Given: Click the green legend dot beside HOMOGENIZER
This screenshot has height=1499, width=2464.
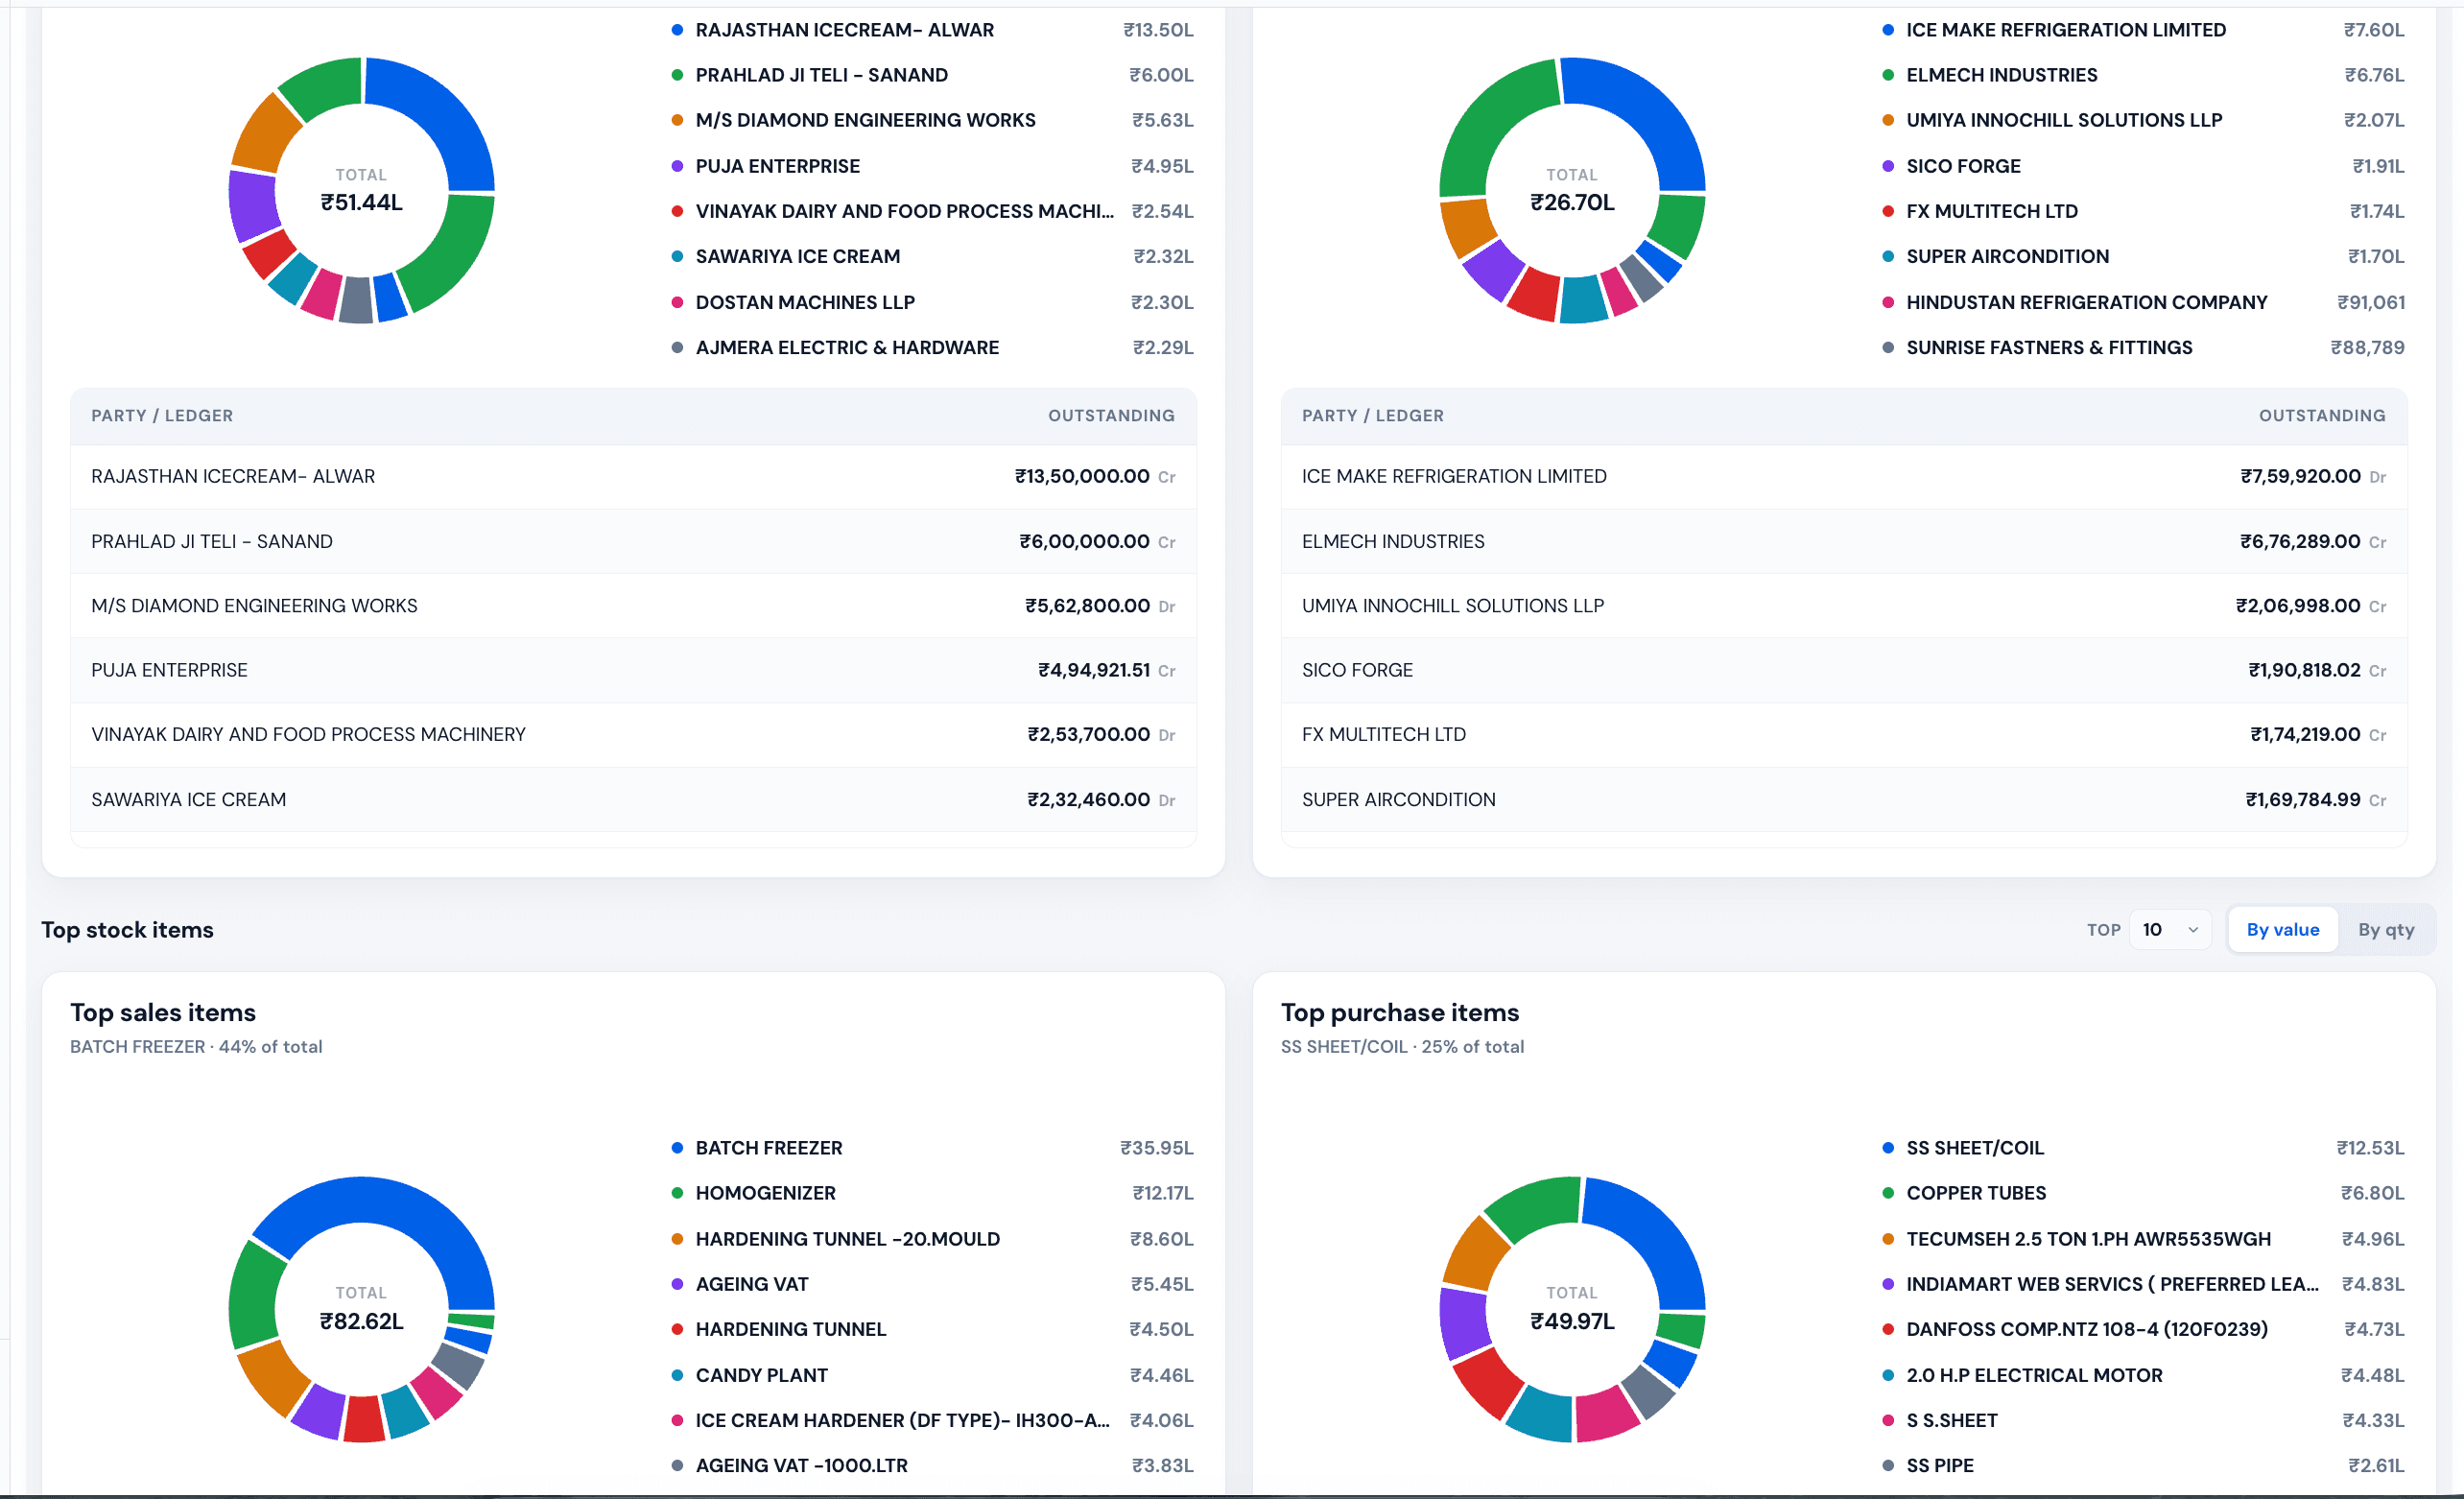Looking at the screenshot, I should click(x=677, y=1193).
